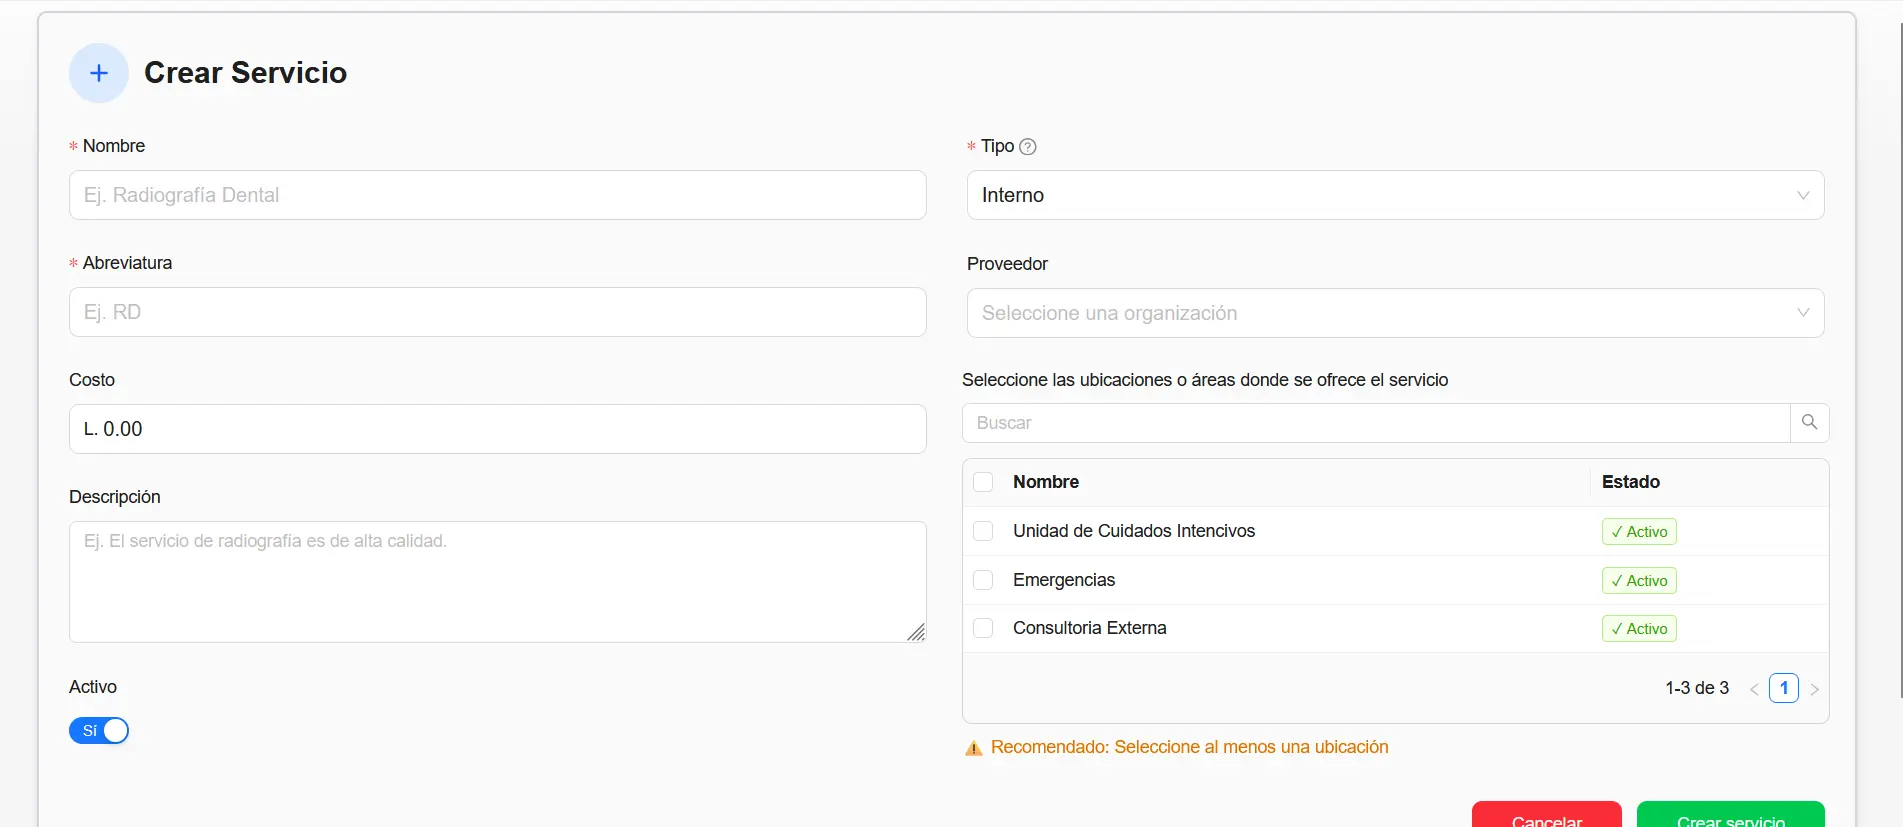
Task: Click the 1-3 de 3 pagination text
Action: pyautogui.click(x=1697, y=688)
